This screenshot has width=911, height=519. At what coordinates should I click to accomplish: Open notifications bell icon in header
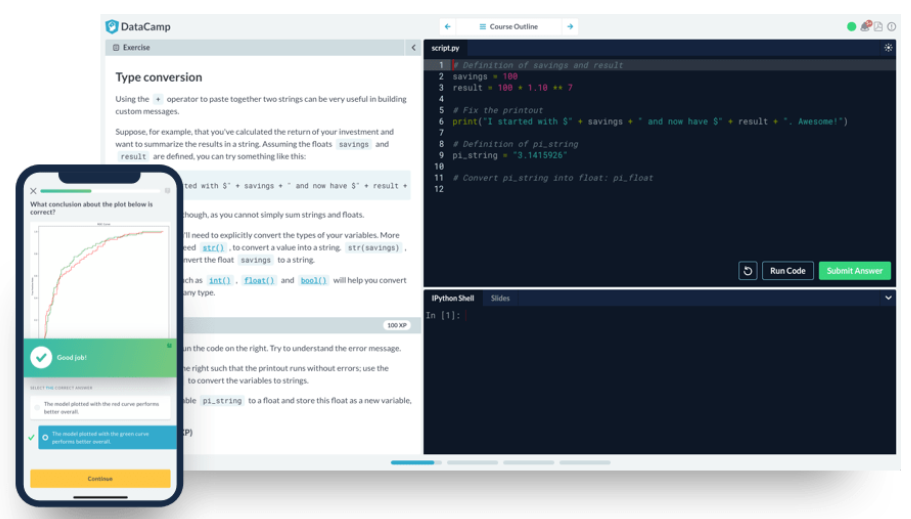click(x=865, y=27)
